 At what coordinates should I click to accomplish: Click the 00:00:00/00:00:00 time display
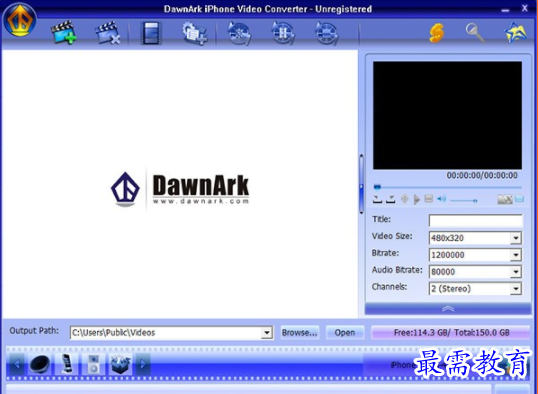[482, 175]
